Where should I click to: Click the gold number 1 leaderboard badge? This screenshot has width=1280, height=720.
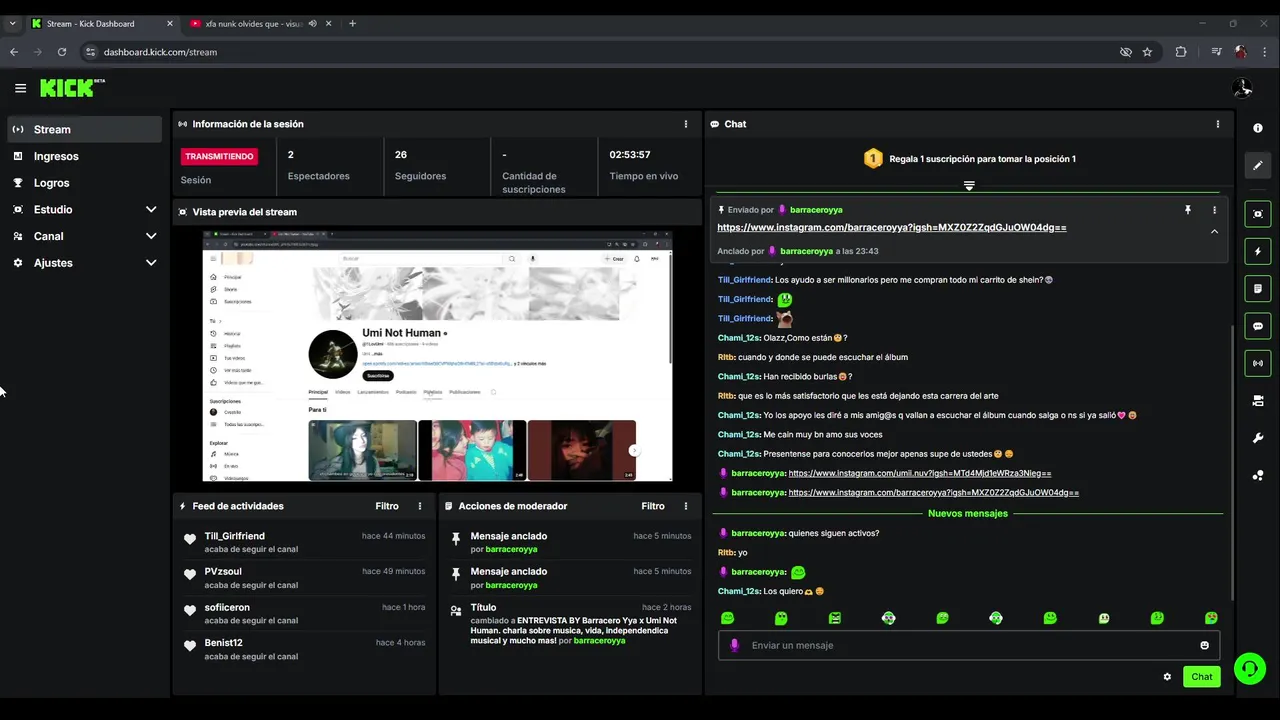tap(873, 158)
